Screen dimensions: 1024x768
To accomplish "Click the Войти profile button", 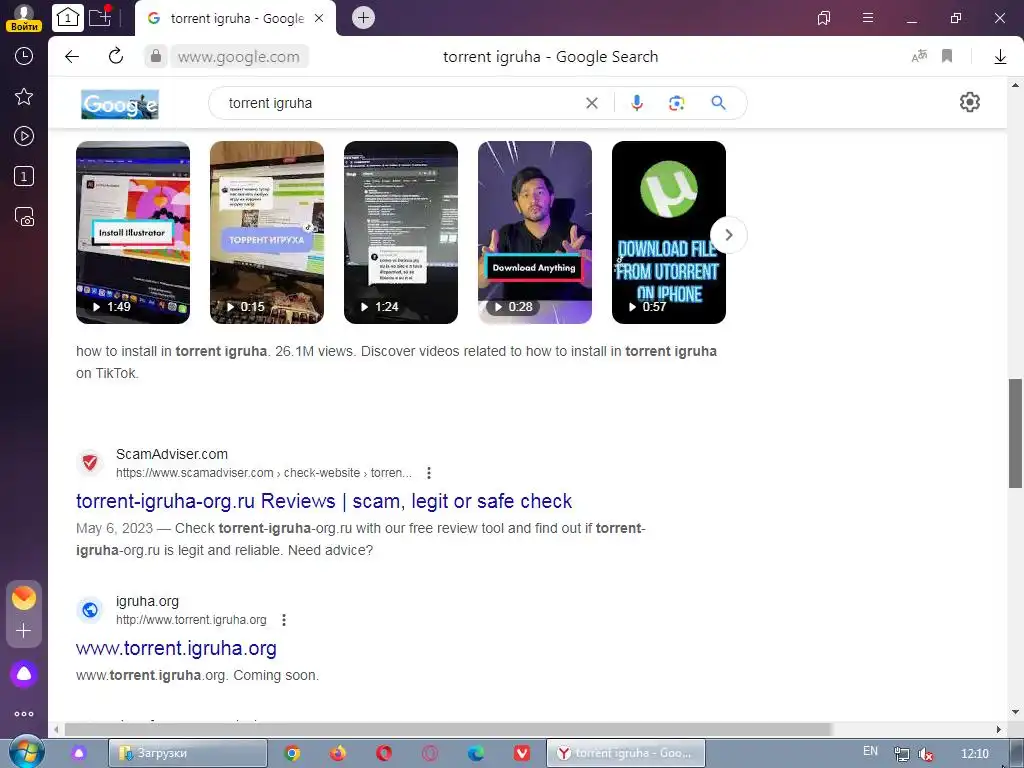I will [24, 18].
